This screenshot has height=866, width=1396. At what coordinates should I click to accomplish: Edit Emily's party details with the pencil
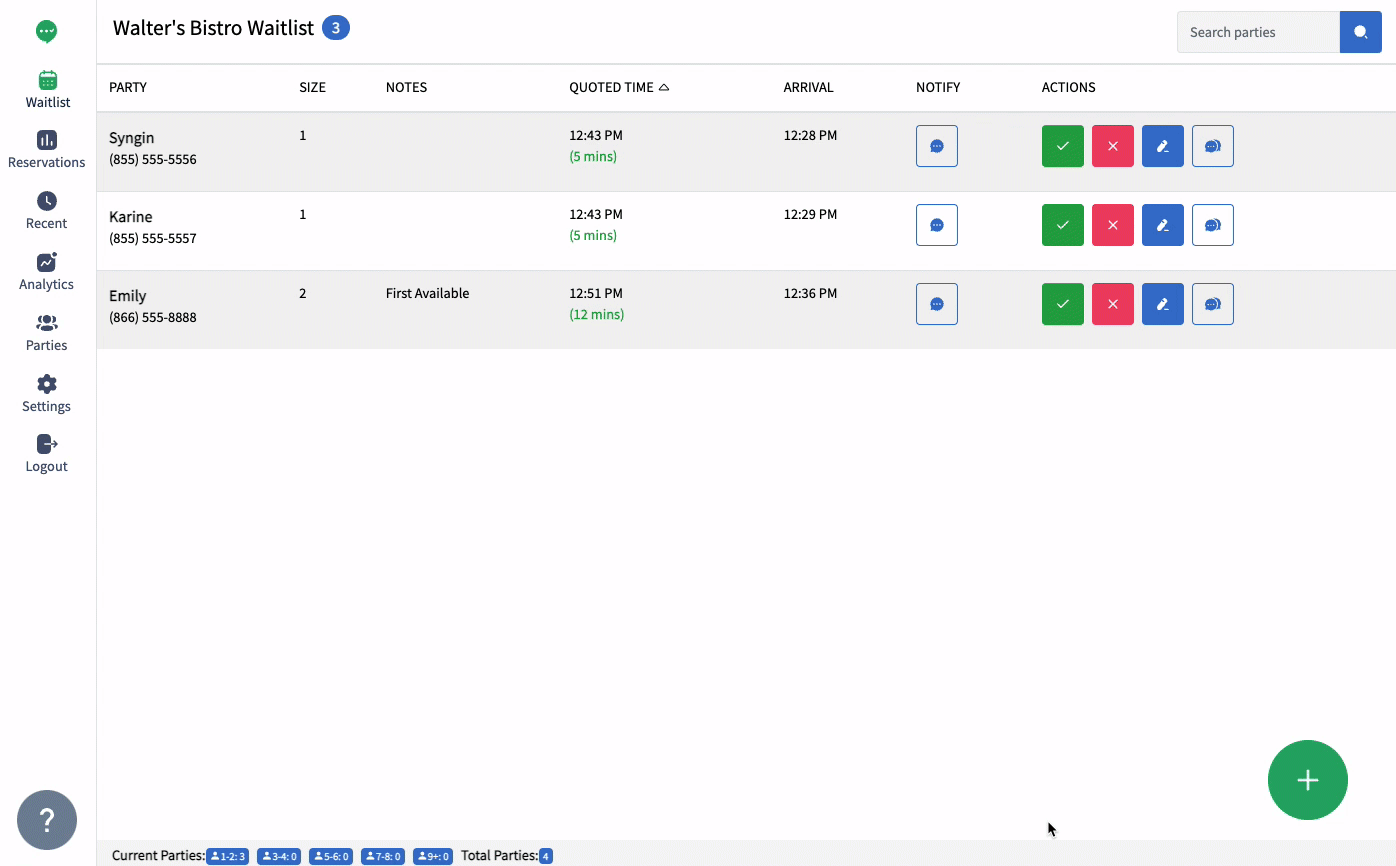pos(1162,303)
